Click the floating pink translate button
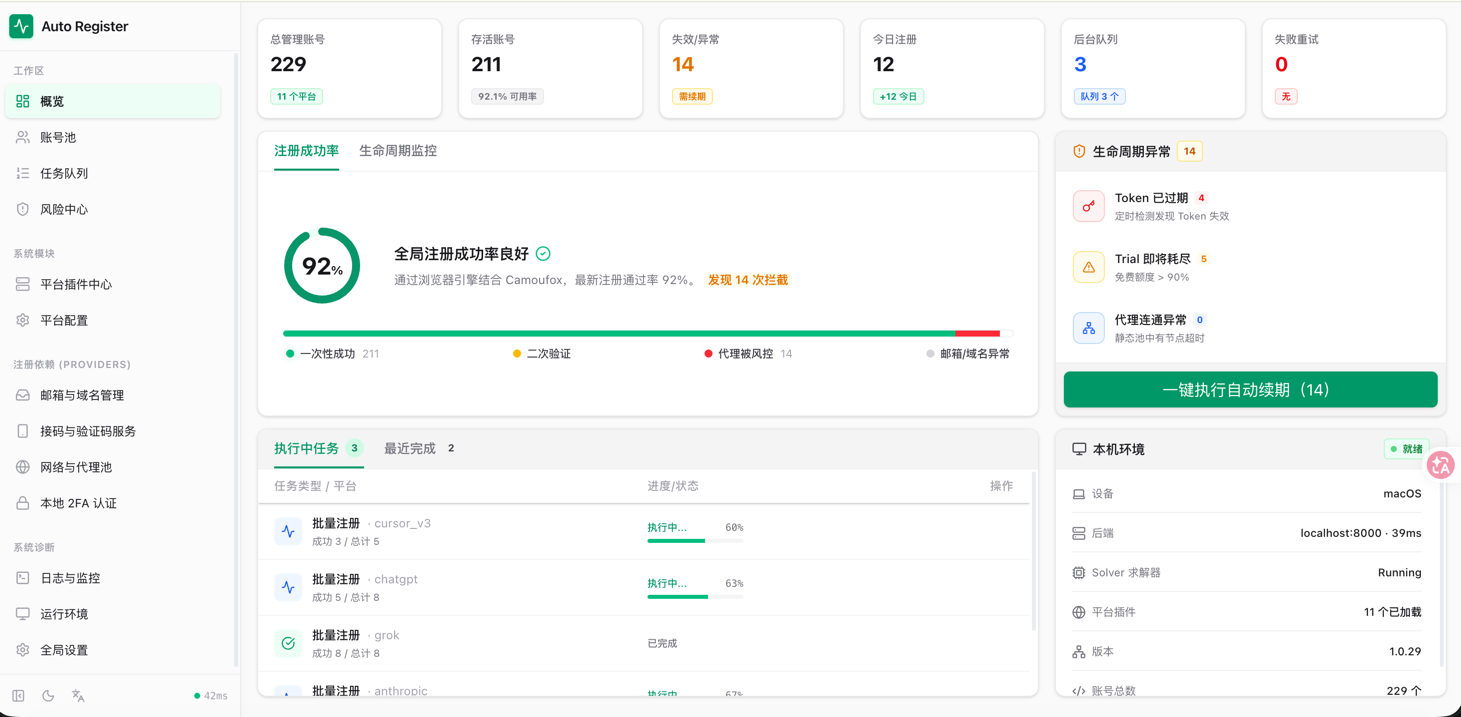Viewport: 1461px width, 717px height. 1441,465
